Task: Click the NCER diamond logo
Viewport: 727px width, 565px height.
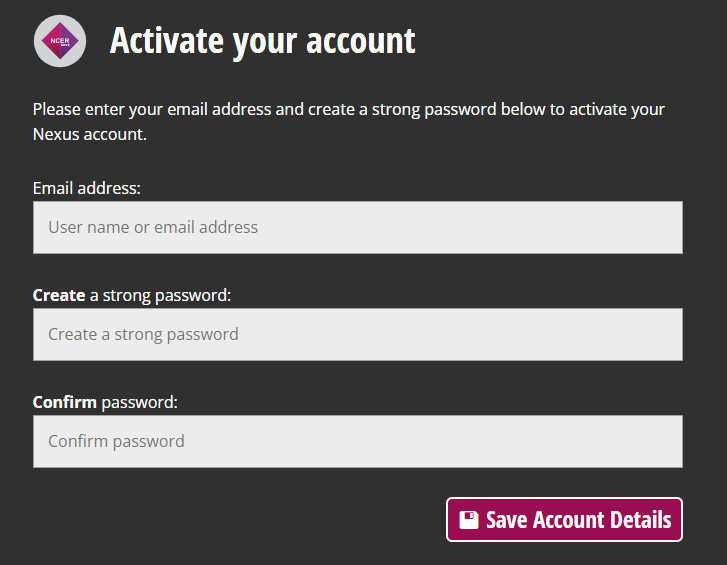Action: click(60, 41)
